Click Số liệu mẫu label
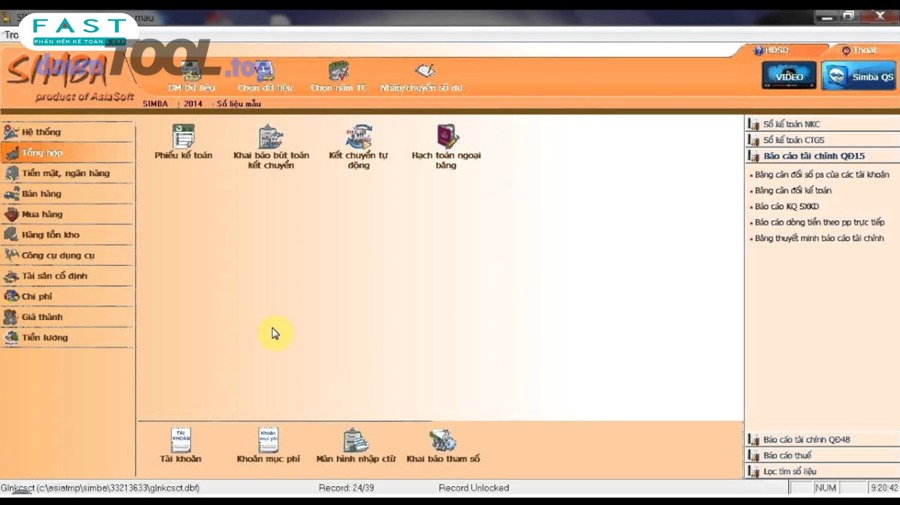 [x=239, y=104]
